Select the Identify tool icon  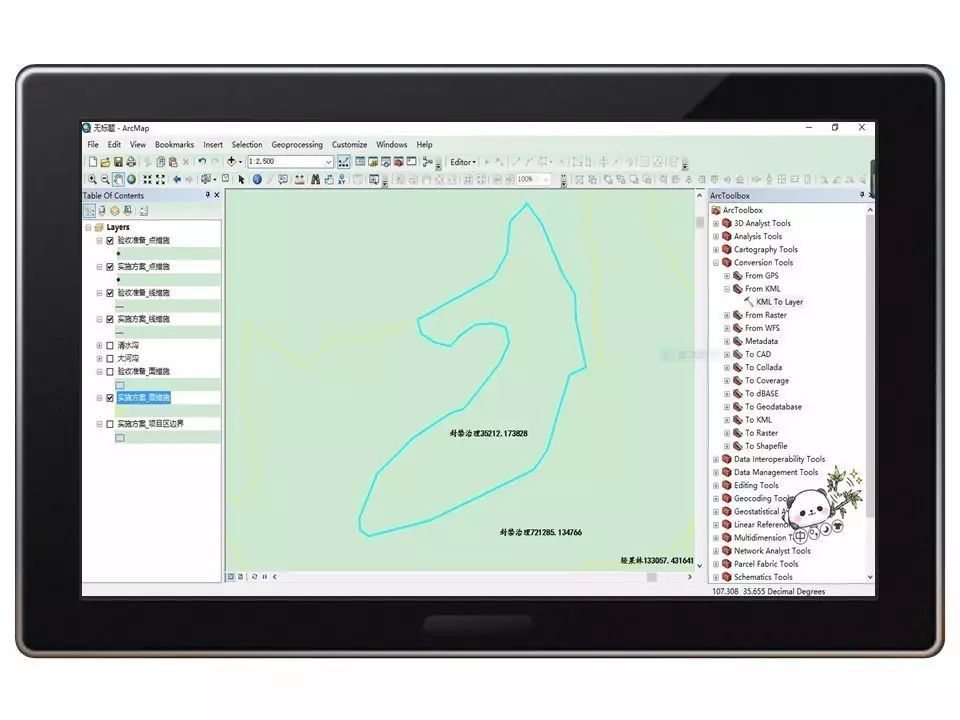pyautogui.click(x=257, y=180)
